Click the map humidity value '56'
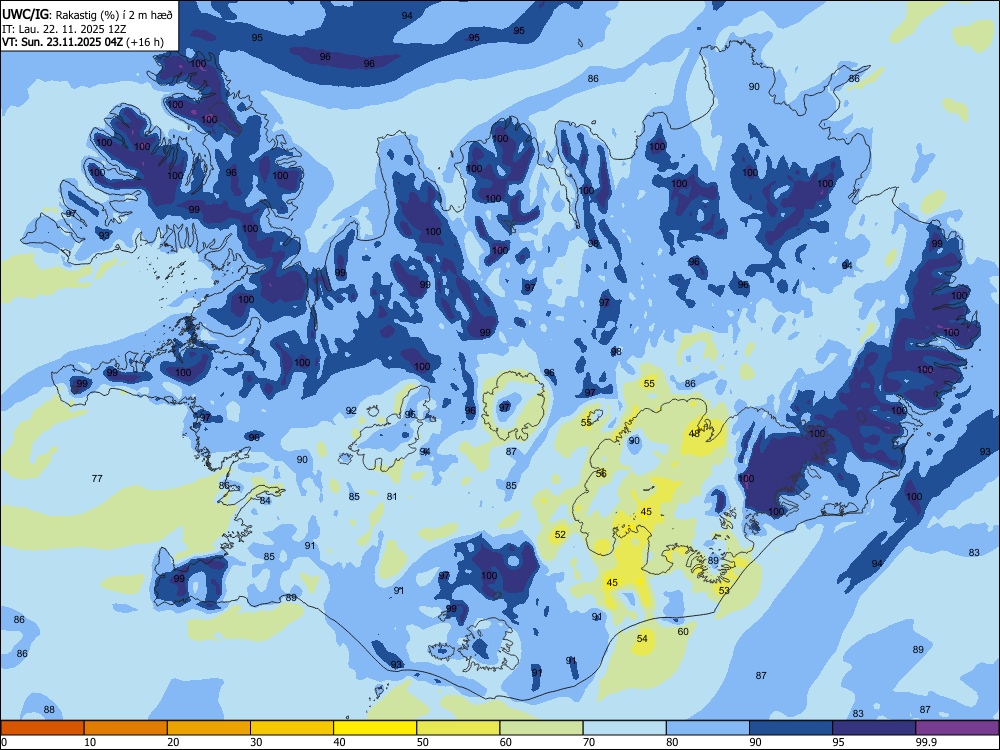 pos(601,473)
